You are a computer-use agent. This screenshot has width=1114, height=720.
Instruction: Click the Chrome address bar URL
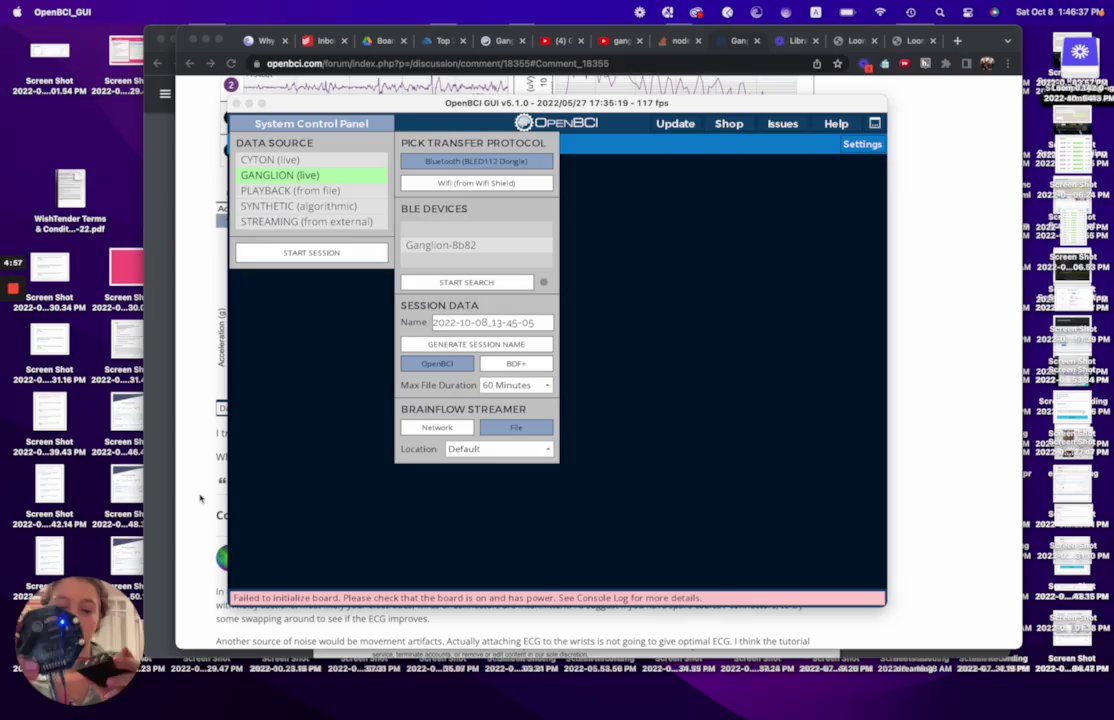pos(438,63)
